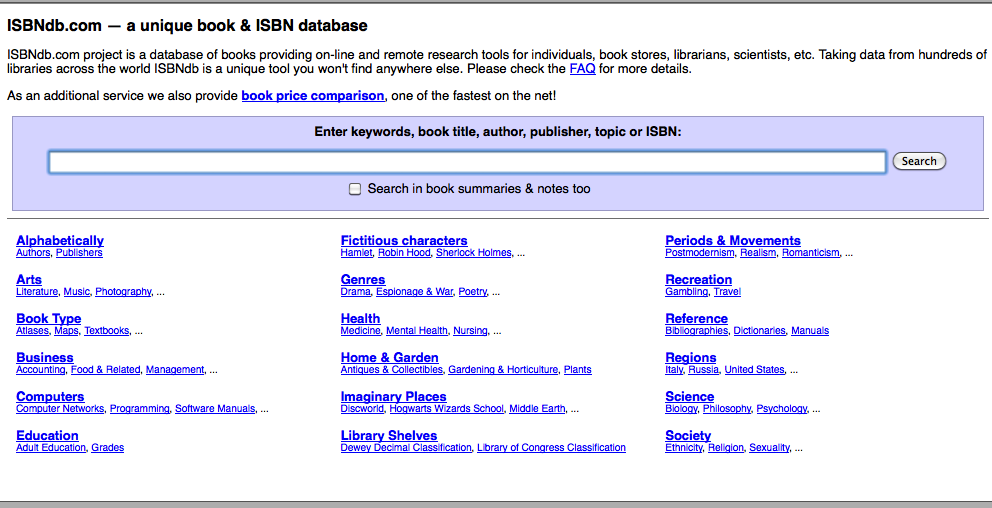The height and width of the screenshot is (508, 992).
Task: Visit the Postmodernism link
Action: click(x=700, y=252)
